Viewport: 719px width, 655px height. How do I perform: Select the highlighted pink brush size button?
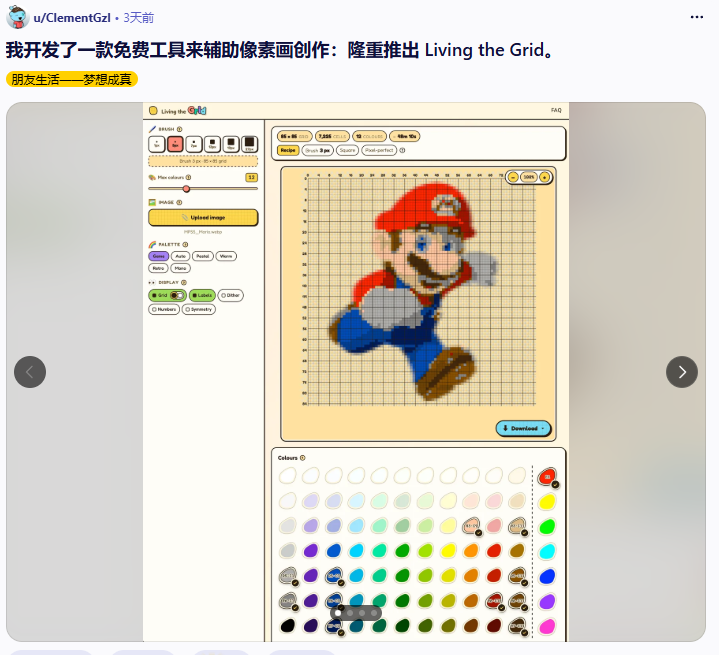coord(175,144)
